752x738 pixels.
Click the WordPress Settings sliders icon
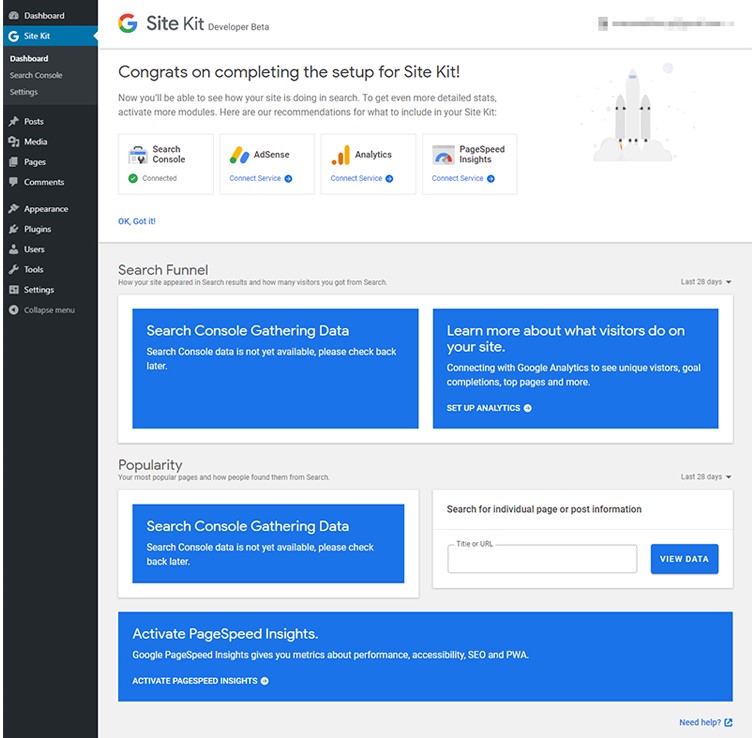point(13,289)
